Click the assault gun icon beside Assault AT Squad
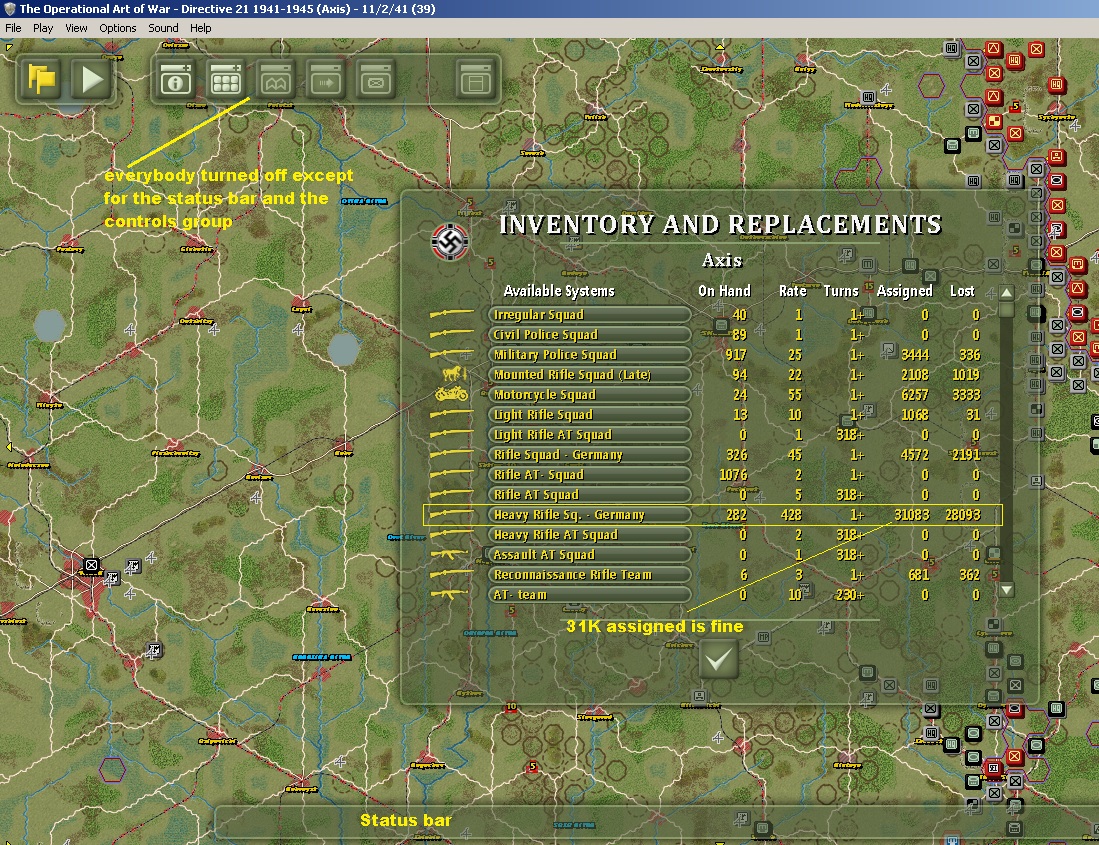1099x845 pixels. [450, 554]
